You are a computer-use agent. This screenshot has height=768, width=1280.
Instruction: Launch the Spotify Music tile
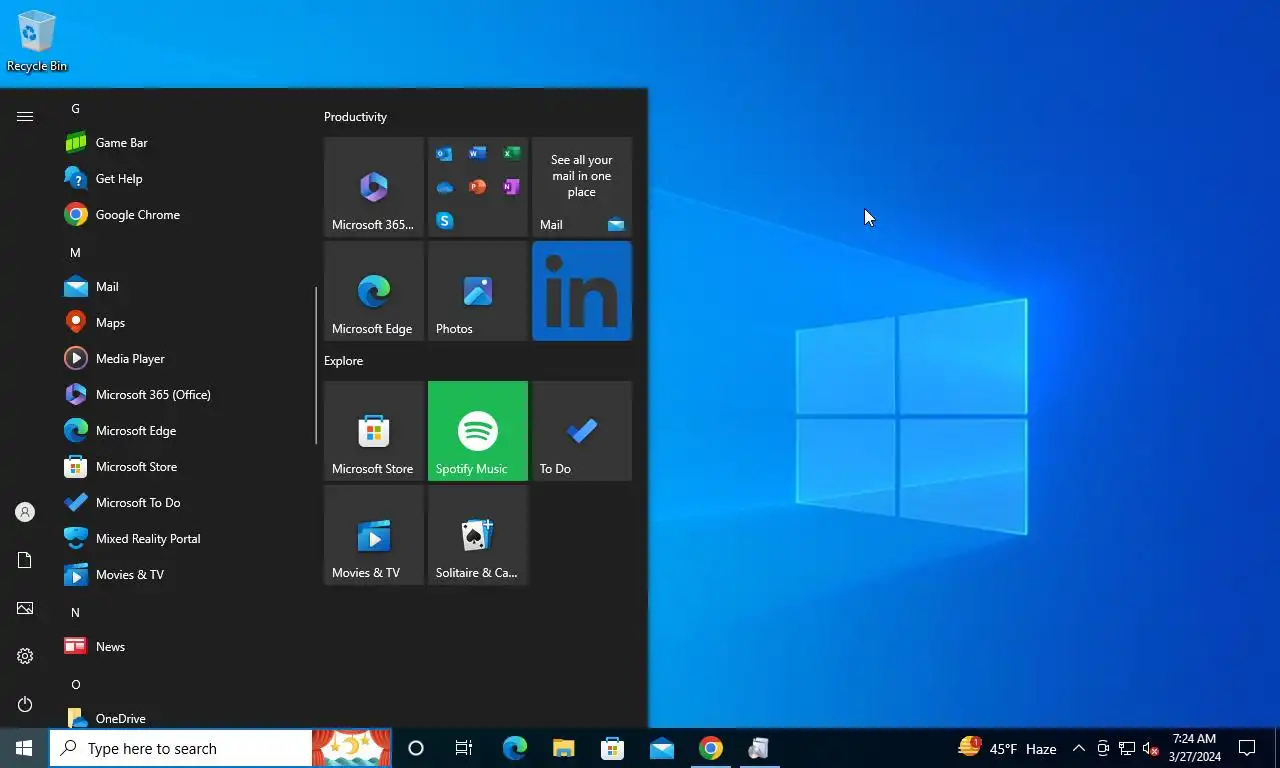click(478, 431)
